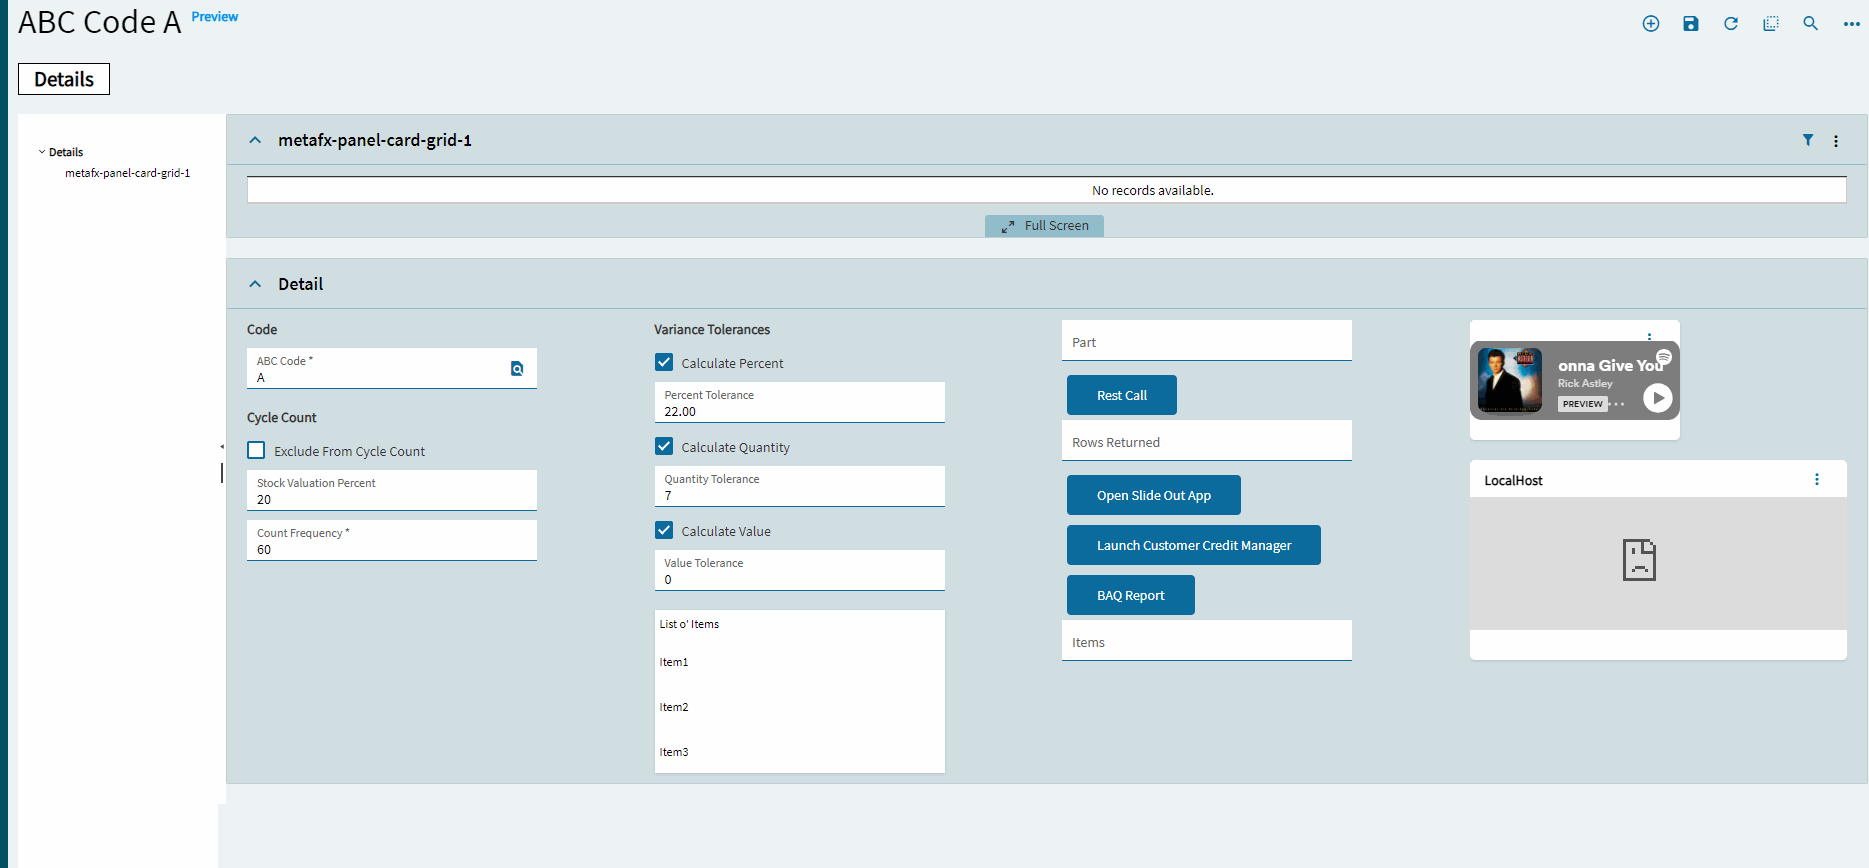
Task: Click the Value Tolerance field
Action: coord(800,571)
